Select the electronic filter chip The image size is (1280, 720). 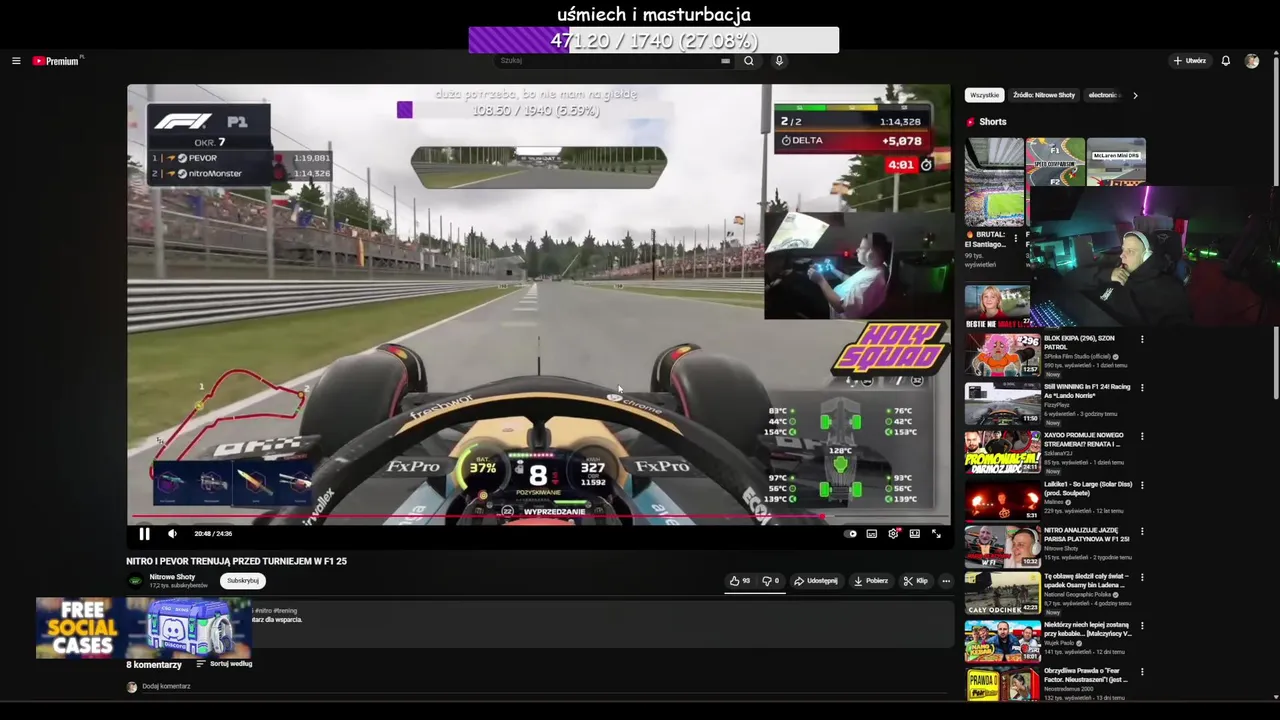point(1103,95)
